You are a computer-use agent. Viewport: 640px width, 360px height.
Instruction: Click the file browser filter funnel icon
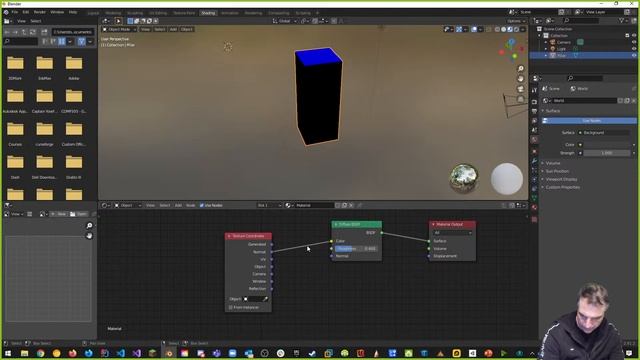82,41
